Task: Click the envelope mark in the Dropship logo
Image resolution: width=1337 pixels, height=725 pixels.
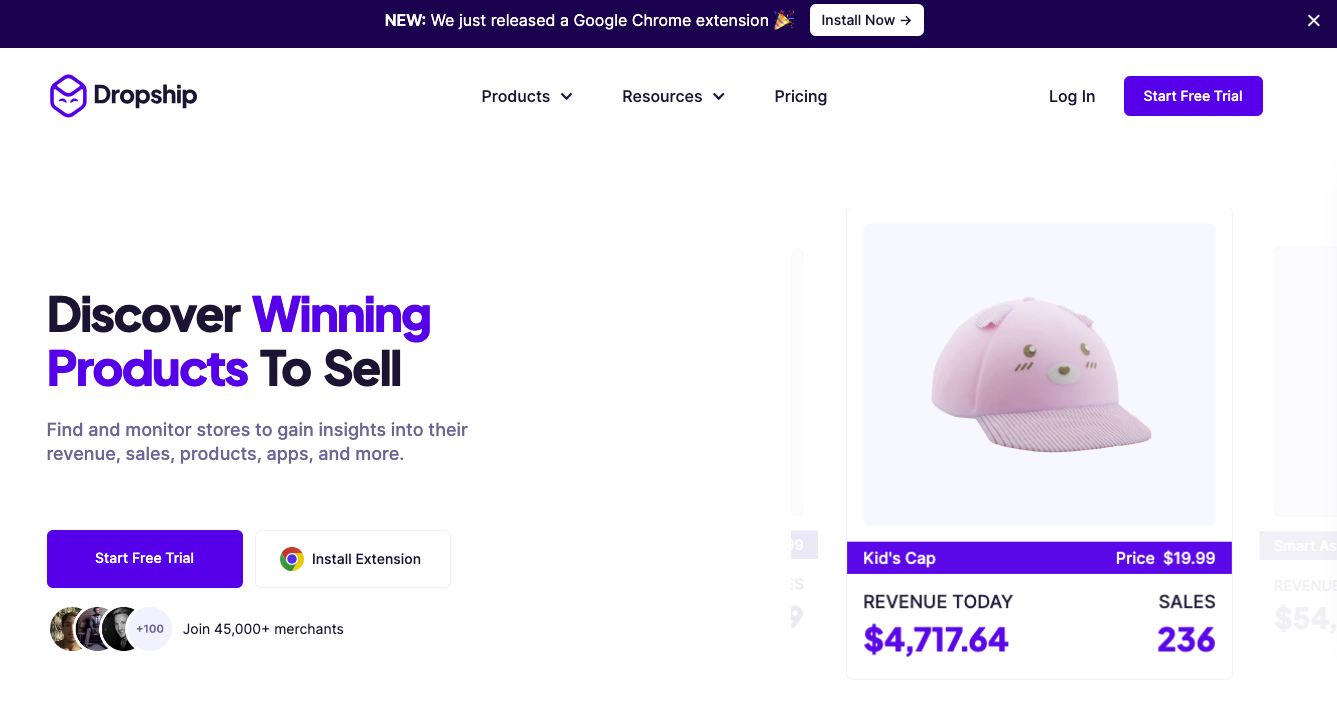Action: point(66,95)
